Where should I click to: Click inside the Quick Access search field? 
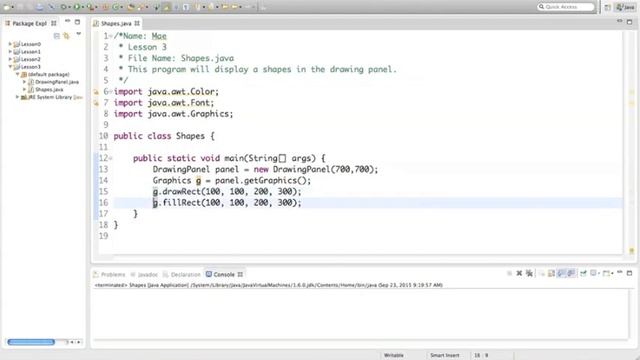[x=566, y=7]
